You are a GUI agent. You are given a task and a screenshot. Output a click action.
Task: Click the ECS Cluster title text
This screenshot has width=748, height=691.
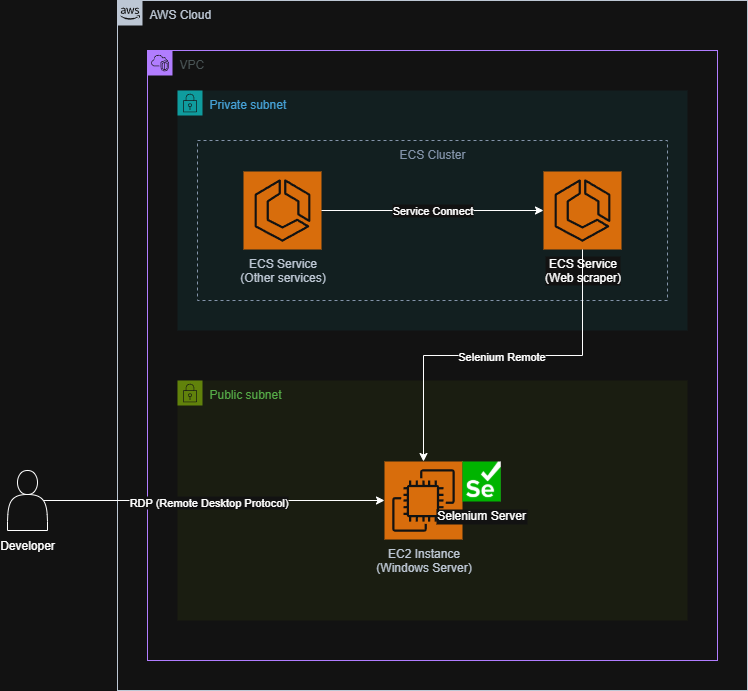pyautogui.click(x=432, y=155)
